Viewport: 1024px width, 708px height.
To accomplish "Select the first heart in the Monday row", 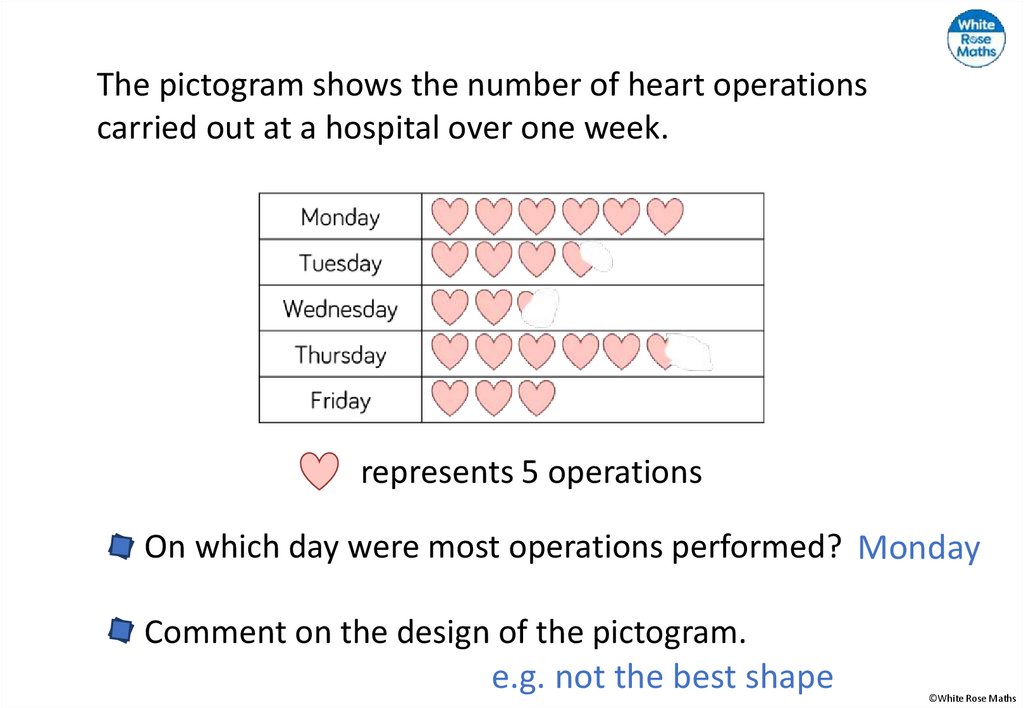I will click(x=449, y=216).
